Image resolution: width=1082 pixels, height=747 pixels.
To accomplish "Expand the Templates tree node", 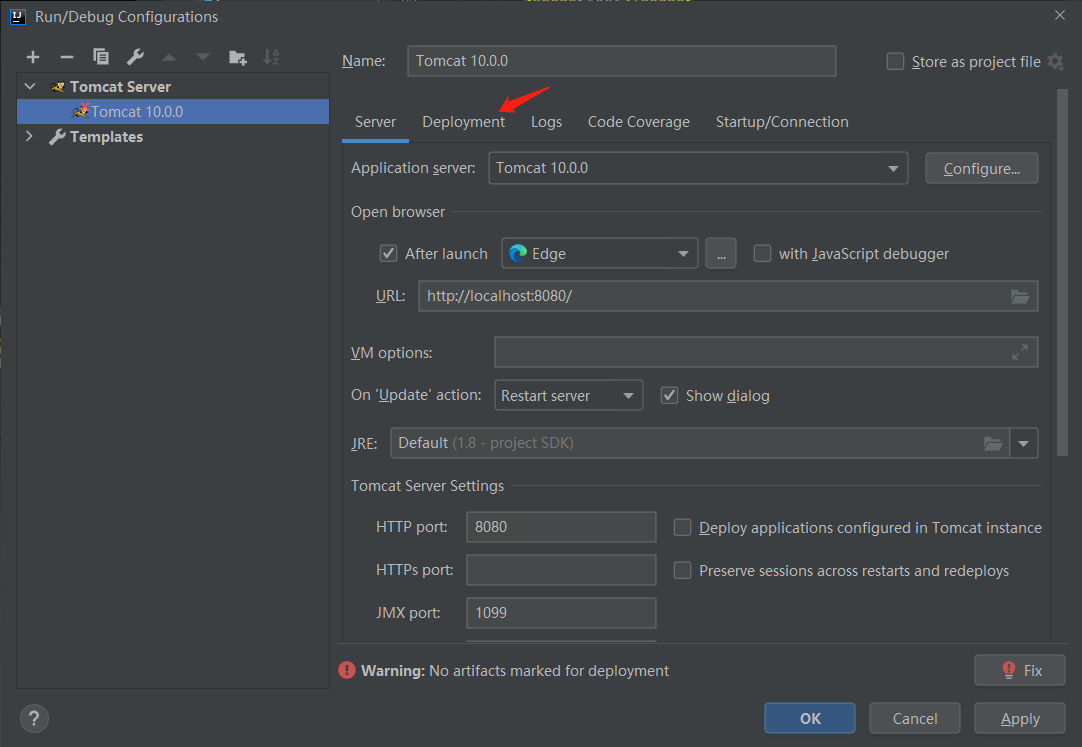I will click(29, 136).
